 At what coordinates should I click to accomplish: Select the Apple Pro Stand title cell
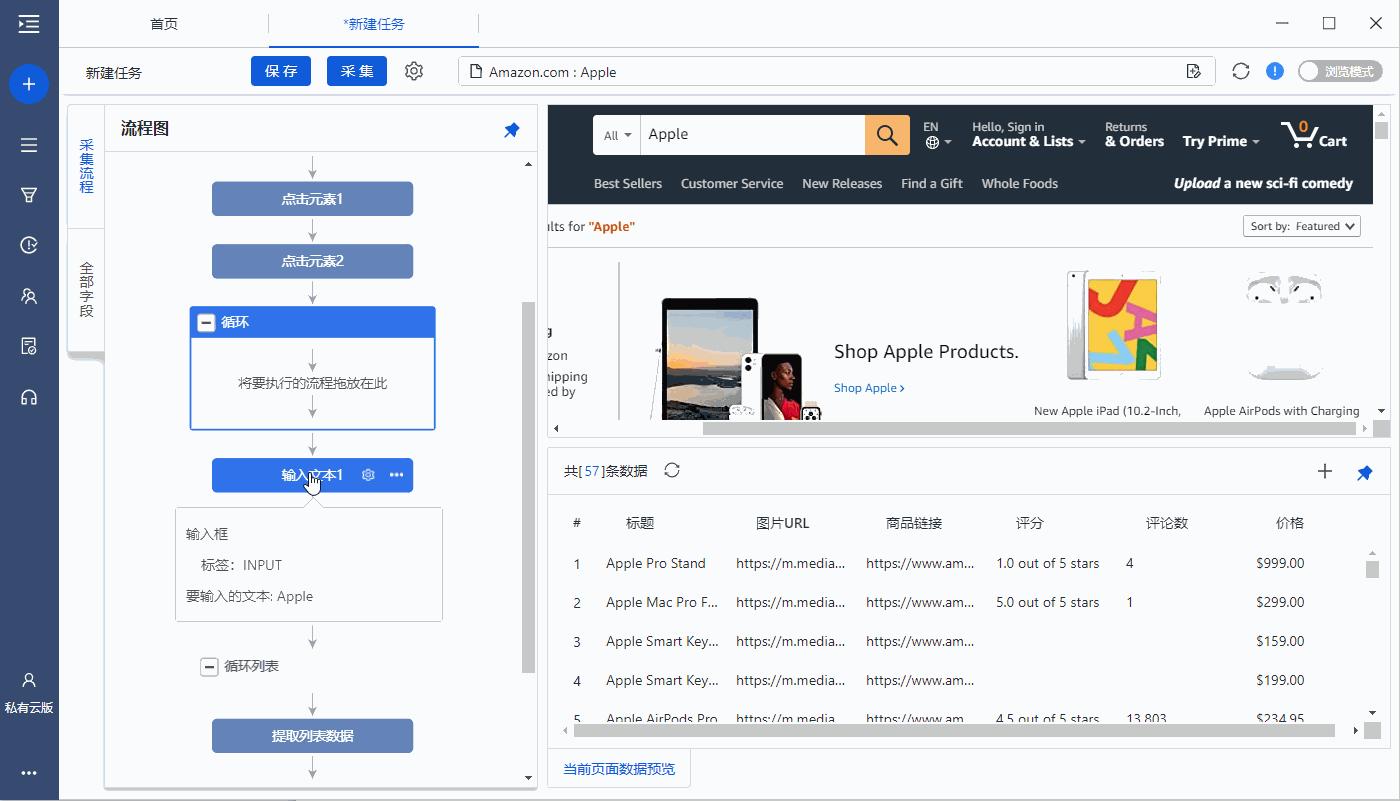[656, 564]
